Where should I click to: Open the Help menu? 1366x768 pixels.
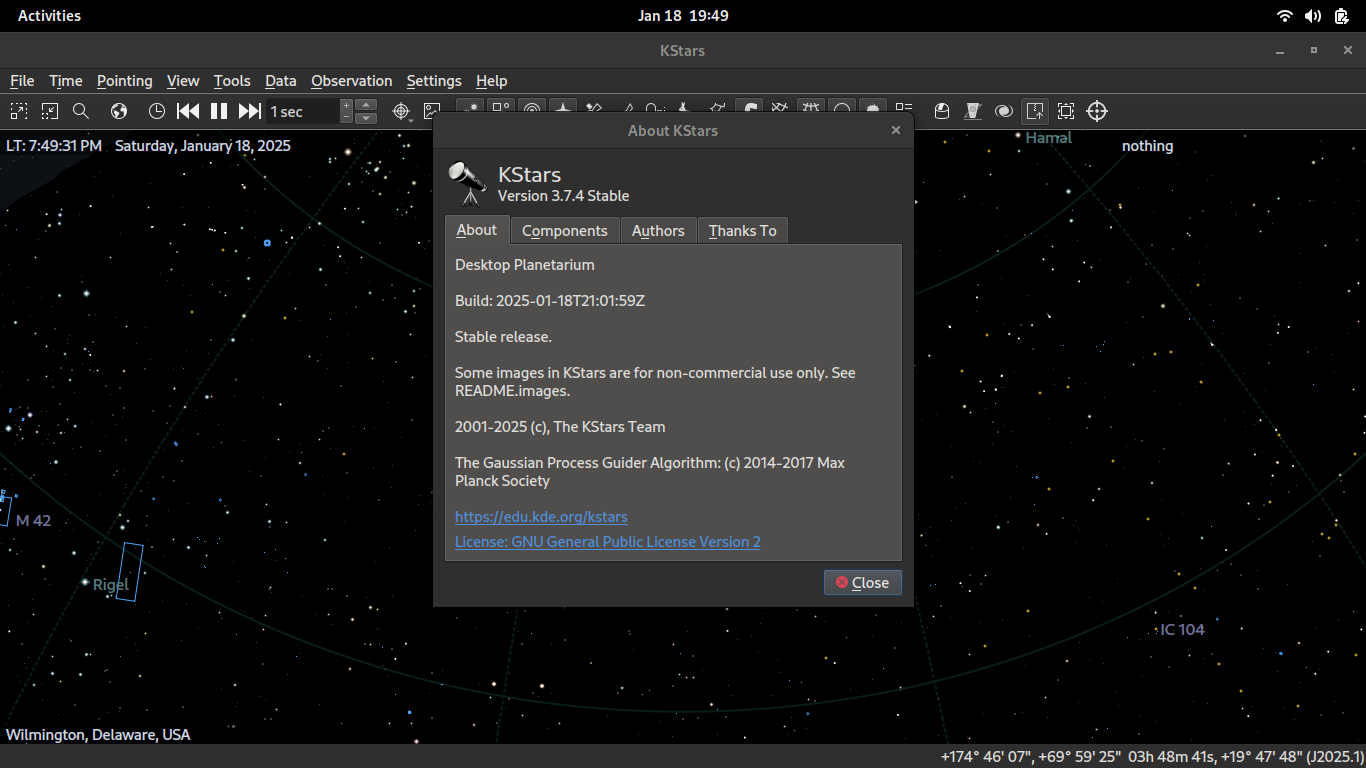[x=492, y=81]
